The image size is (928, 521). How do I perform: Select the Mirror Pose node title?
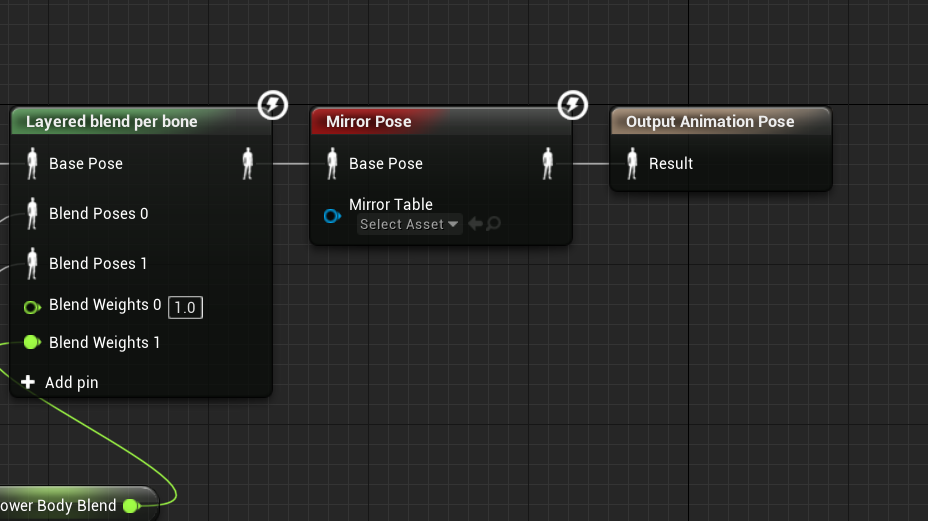(369, 121)
